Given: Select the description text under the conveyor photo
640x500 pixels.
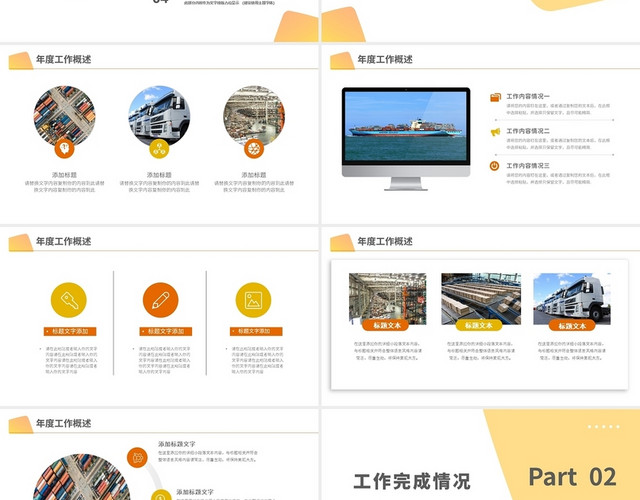Looking at the screenshot, I should point(481,351).
